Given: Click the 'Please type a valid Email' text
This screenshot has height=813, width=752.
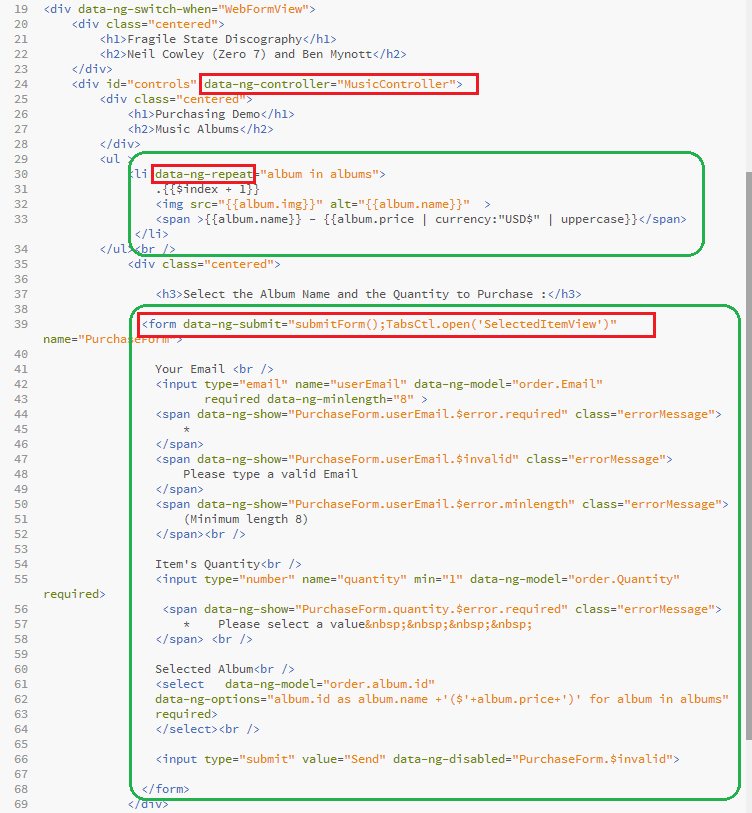Looking at the screenshot, I should [270, 474].
